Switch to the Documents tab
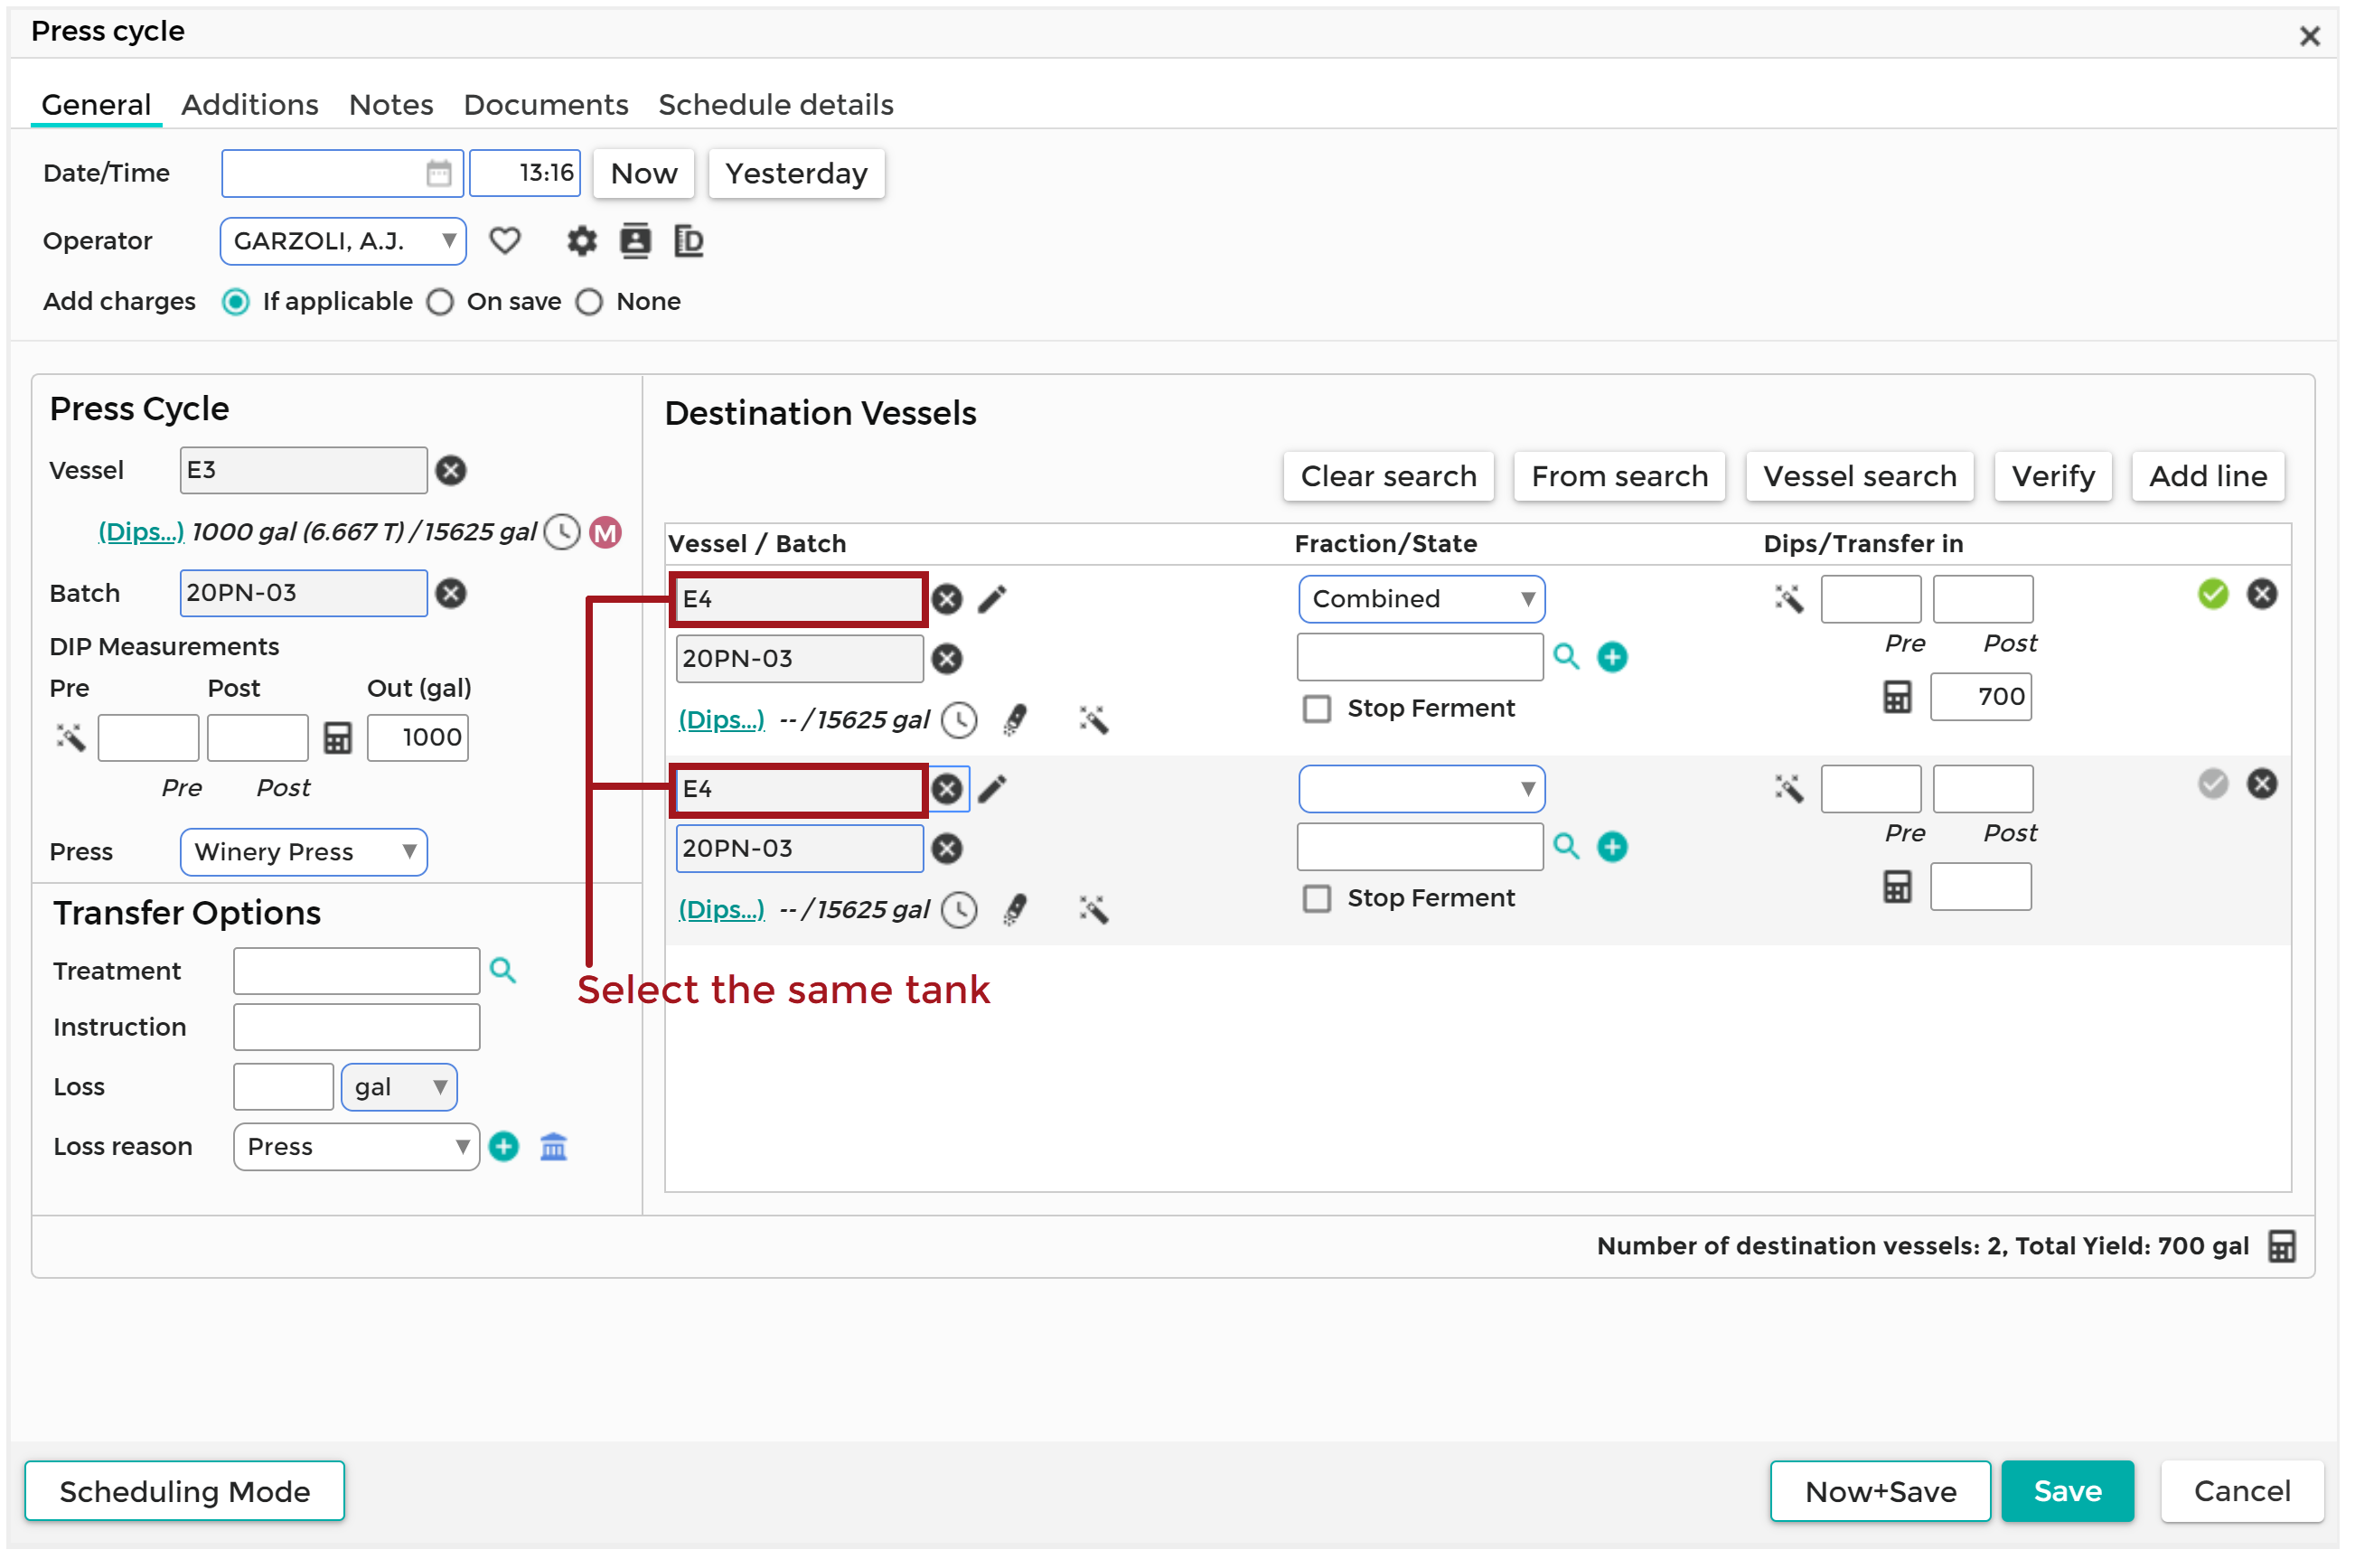This screenshot has height=1568, width=2355. pos(546,105)
